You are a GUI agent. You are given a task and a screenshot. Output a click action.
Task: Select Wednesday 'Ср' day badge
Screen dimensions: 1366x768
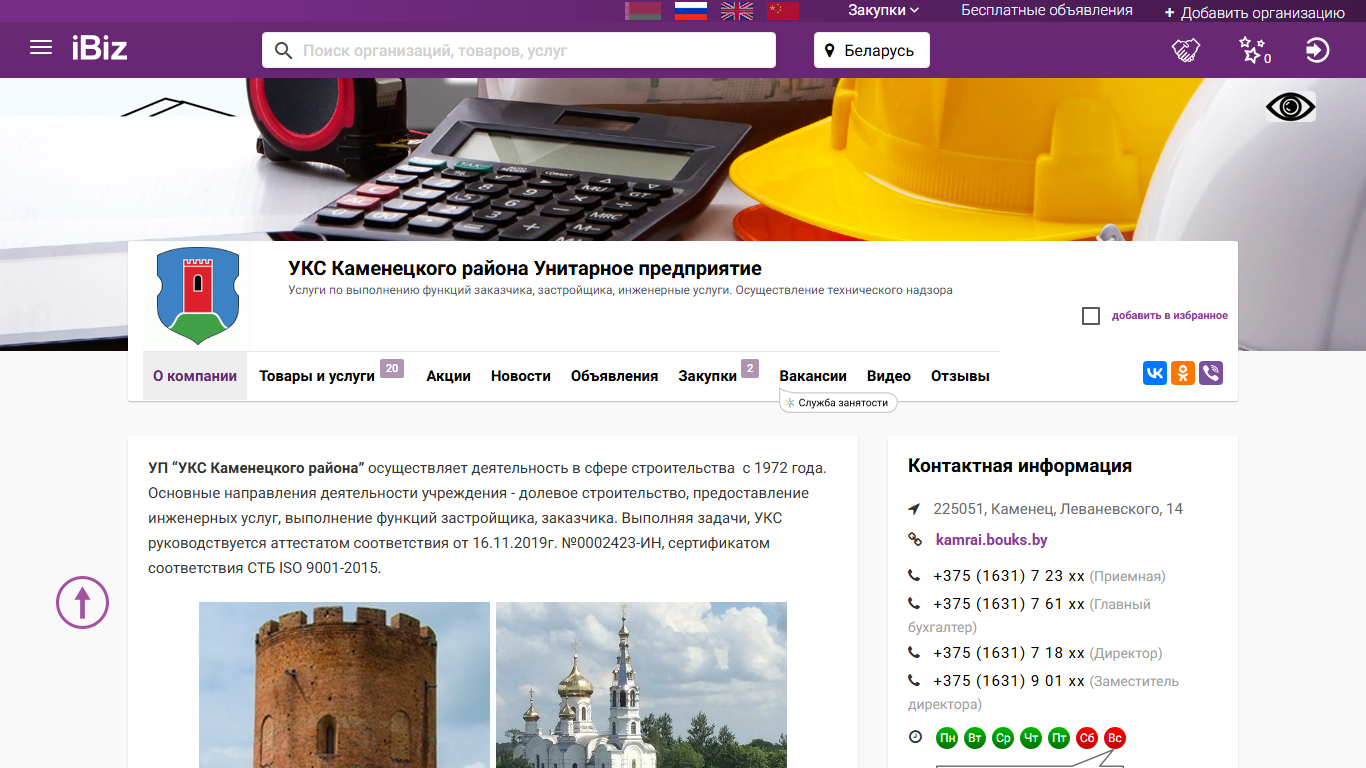tap(1003, 739)
